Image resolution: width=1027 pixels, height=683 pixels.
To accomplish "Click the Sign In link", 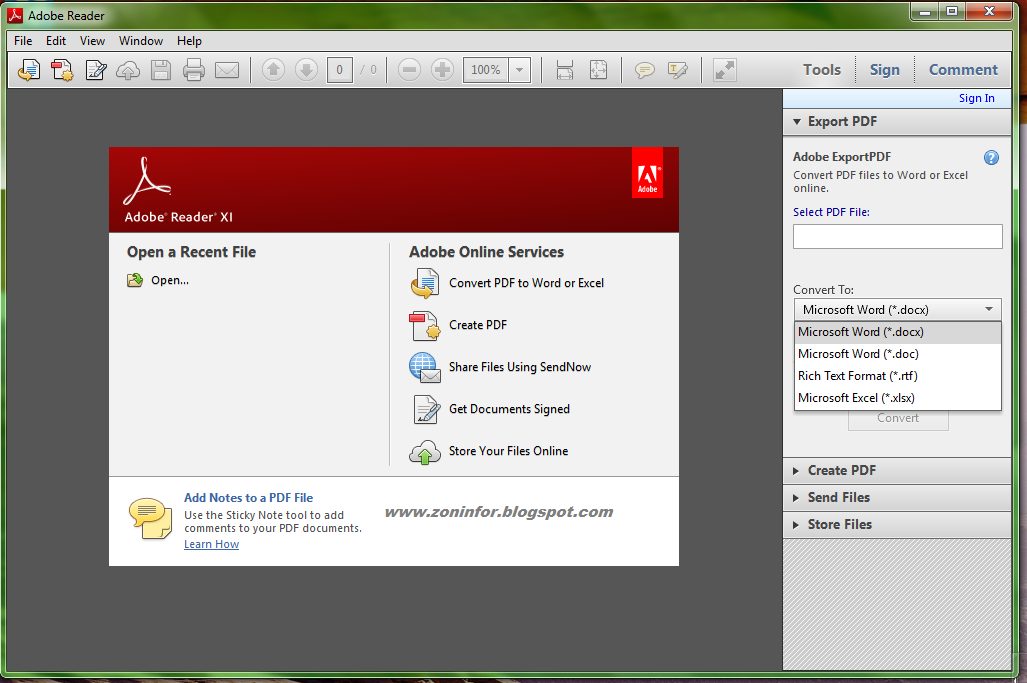I will (x=976, y=98).
